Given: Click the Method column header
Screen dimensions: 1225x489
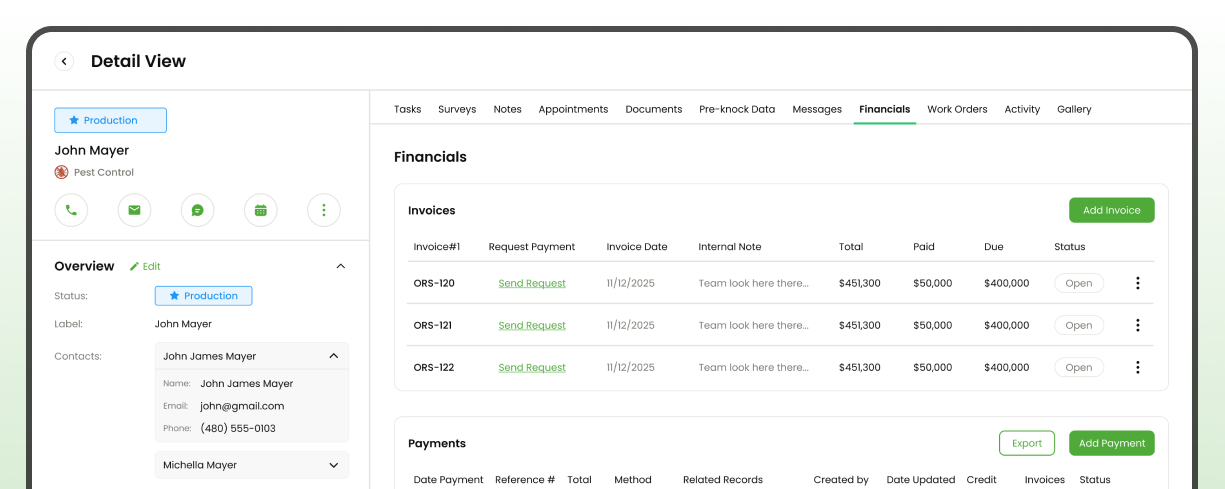Looking at the screenshot, I should point(633,480).
